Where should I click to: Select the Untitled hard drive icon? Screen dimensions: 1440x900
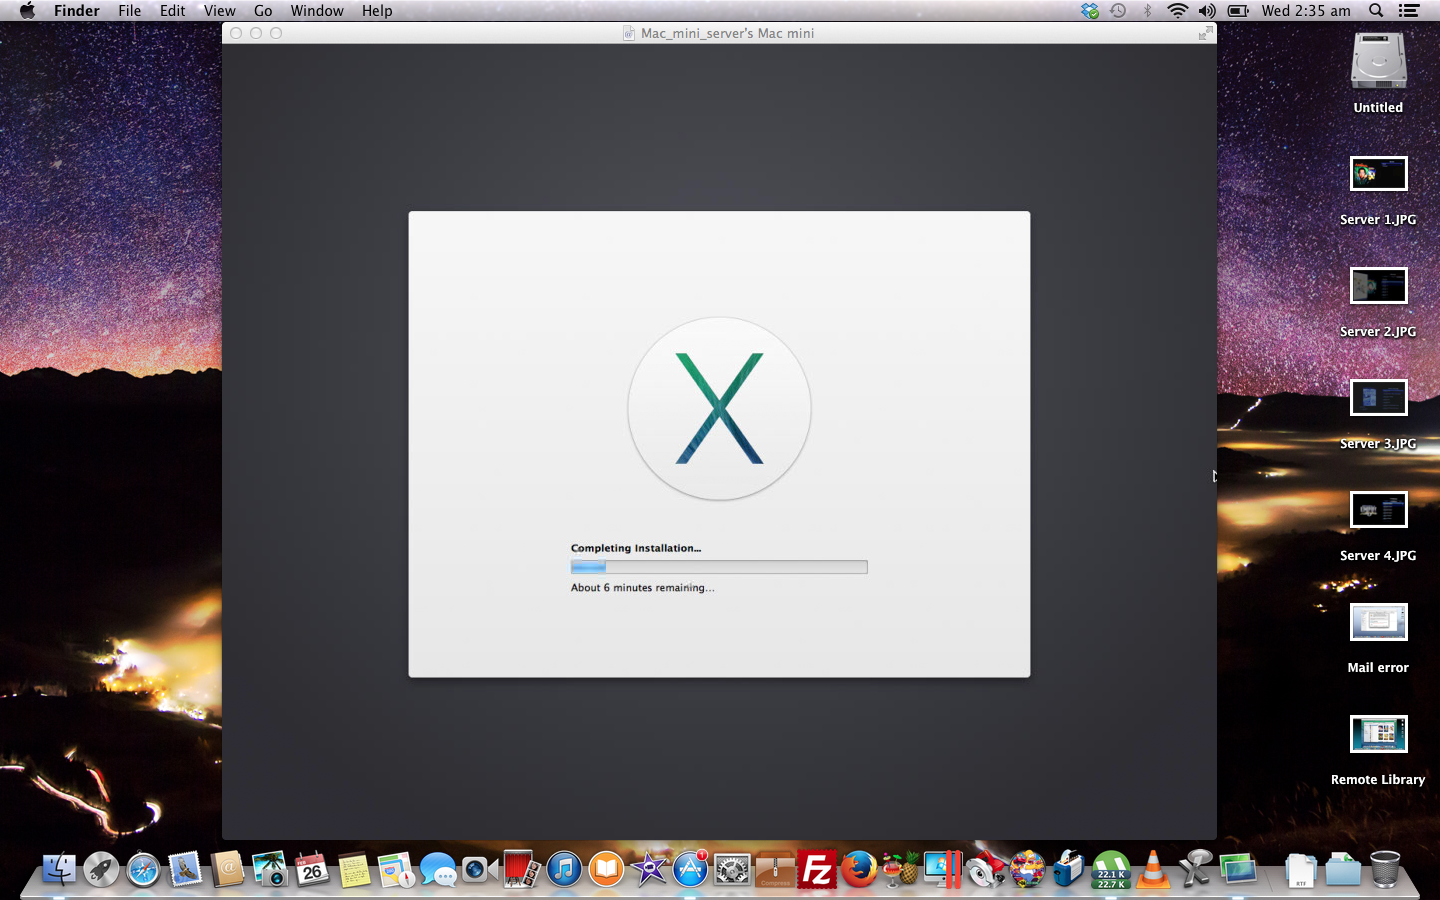pos(1379,61)
